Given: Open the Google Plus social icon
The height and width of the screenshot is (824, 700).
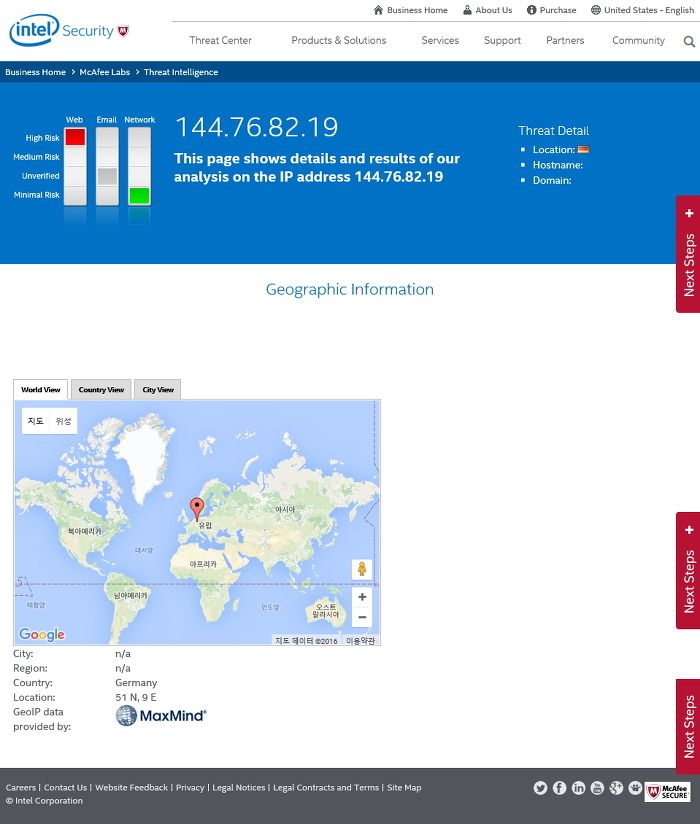Looking at the screenshot, I should (616, 788).
